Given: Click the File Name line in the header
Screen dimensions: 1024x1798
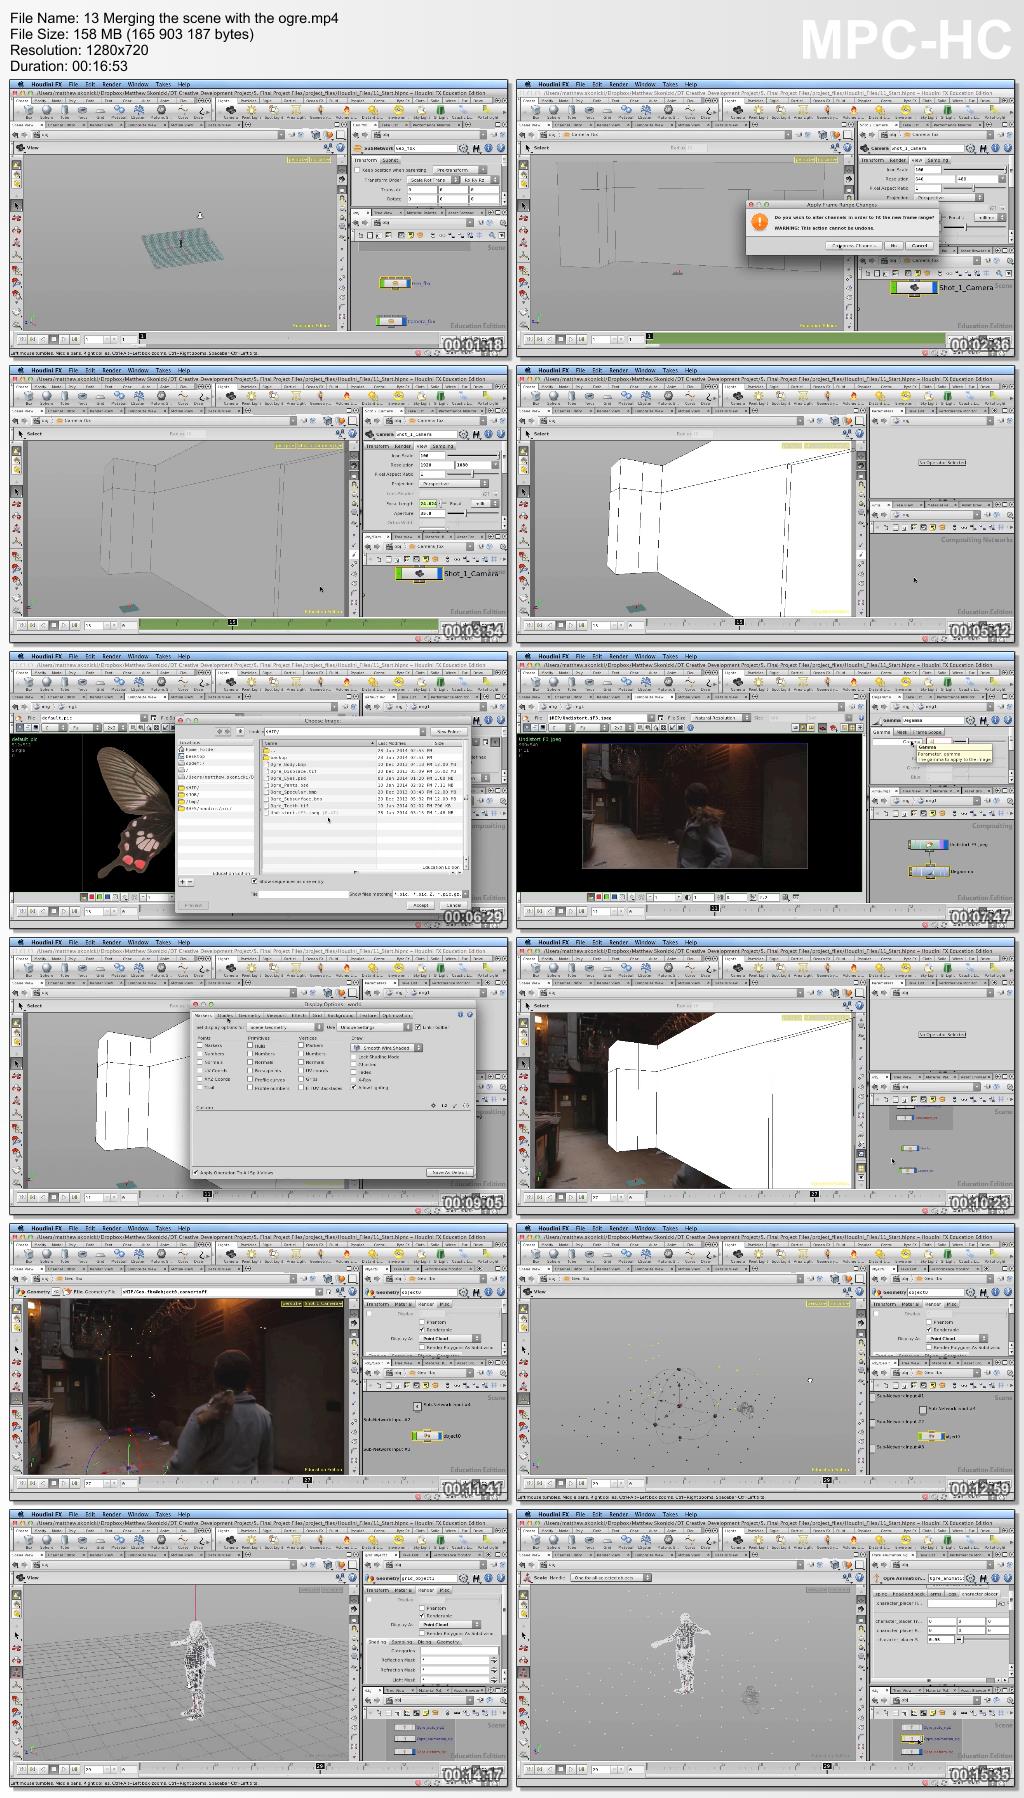Looking at the screenshot, I should [174, 18].
